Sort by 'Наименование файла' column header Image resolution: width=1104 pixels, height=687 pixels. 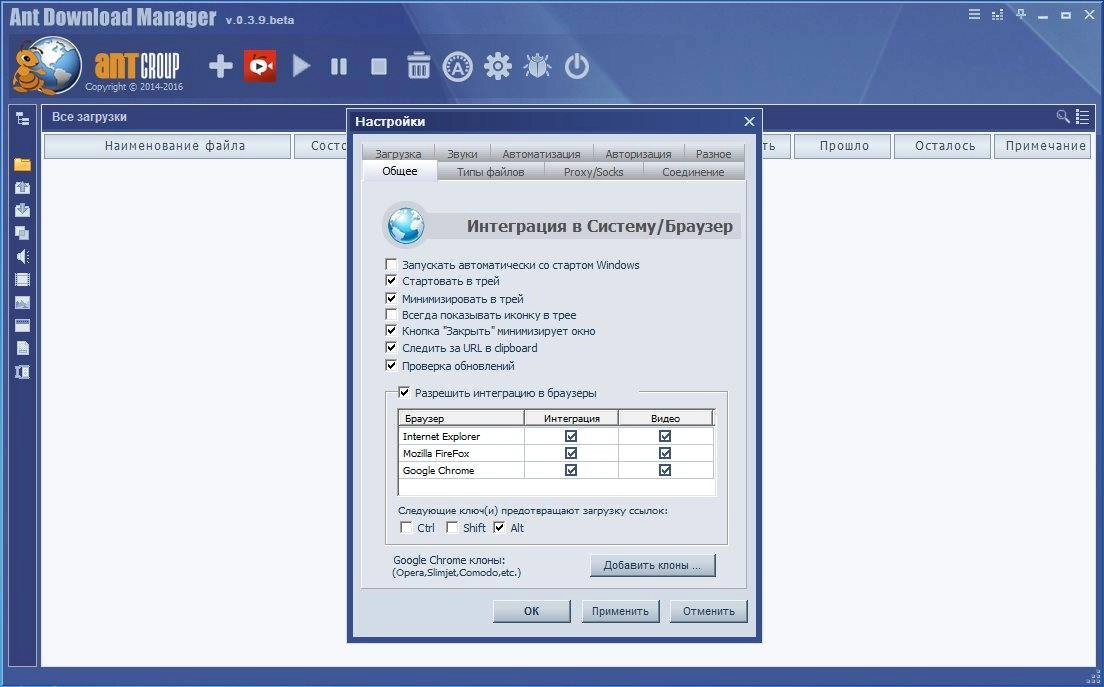168,146
